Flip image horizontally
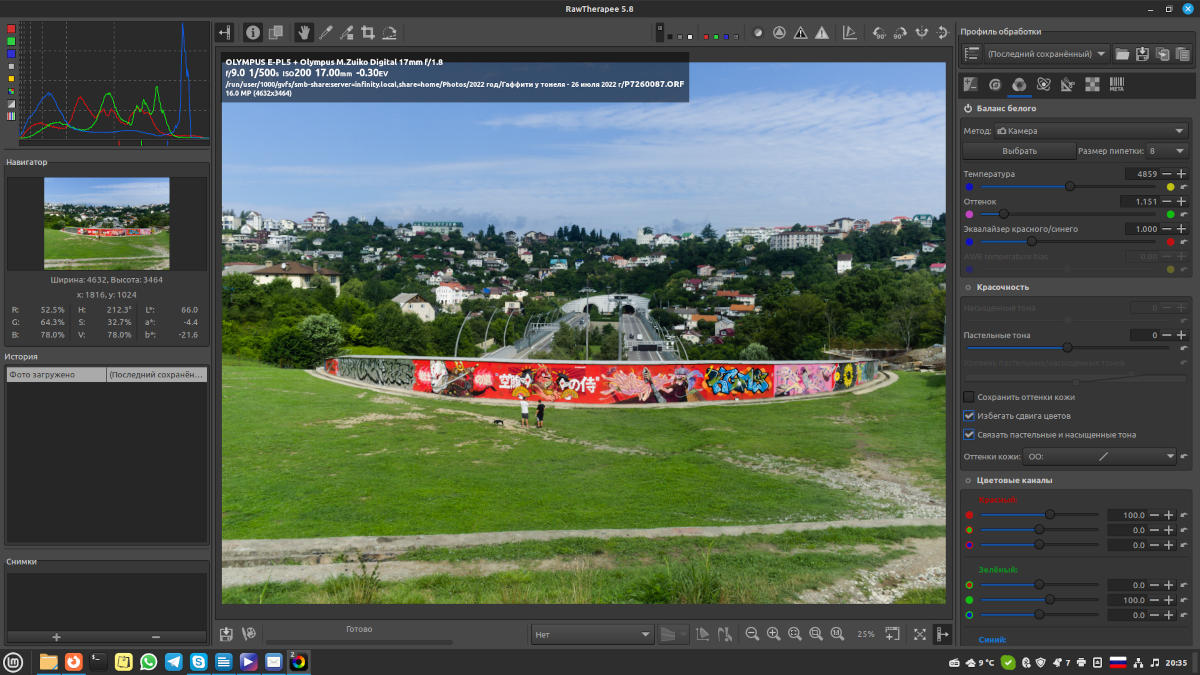Screen dimensions: 1200x675 click(x=921, y=32)
